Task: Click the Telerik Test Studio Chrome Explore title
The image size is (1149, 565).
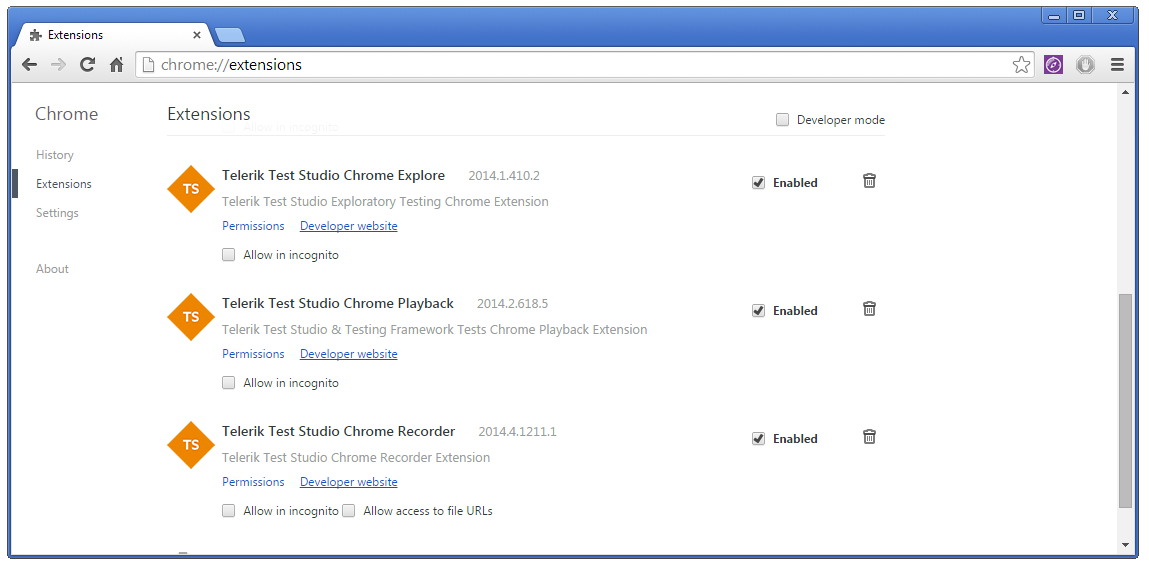Action: tap(333, 176)
